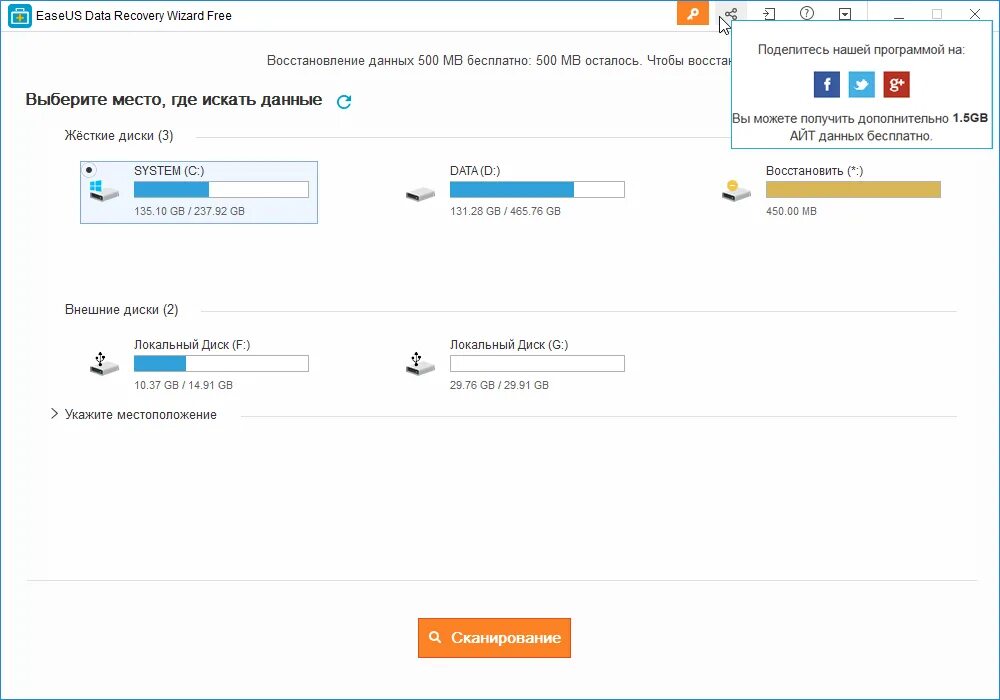Share the program on Twitter
This screenshot has height=700, width=1000.
861,84
